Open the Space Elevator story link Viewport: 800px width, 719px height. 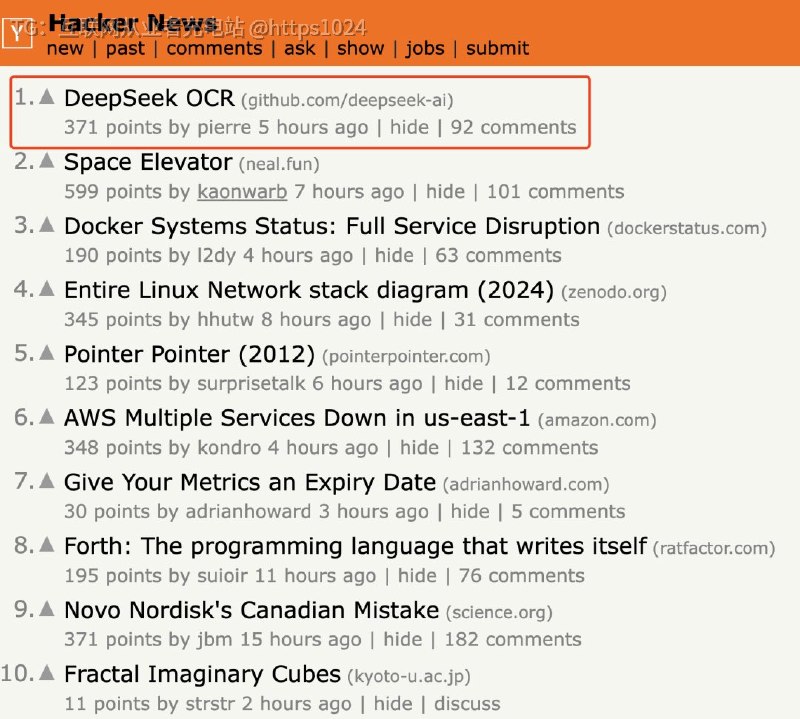click(148, 162)
